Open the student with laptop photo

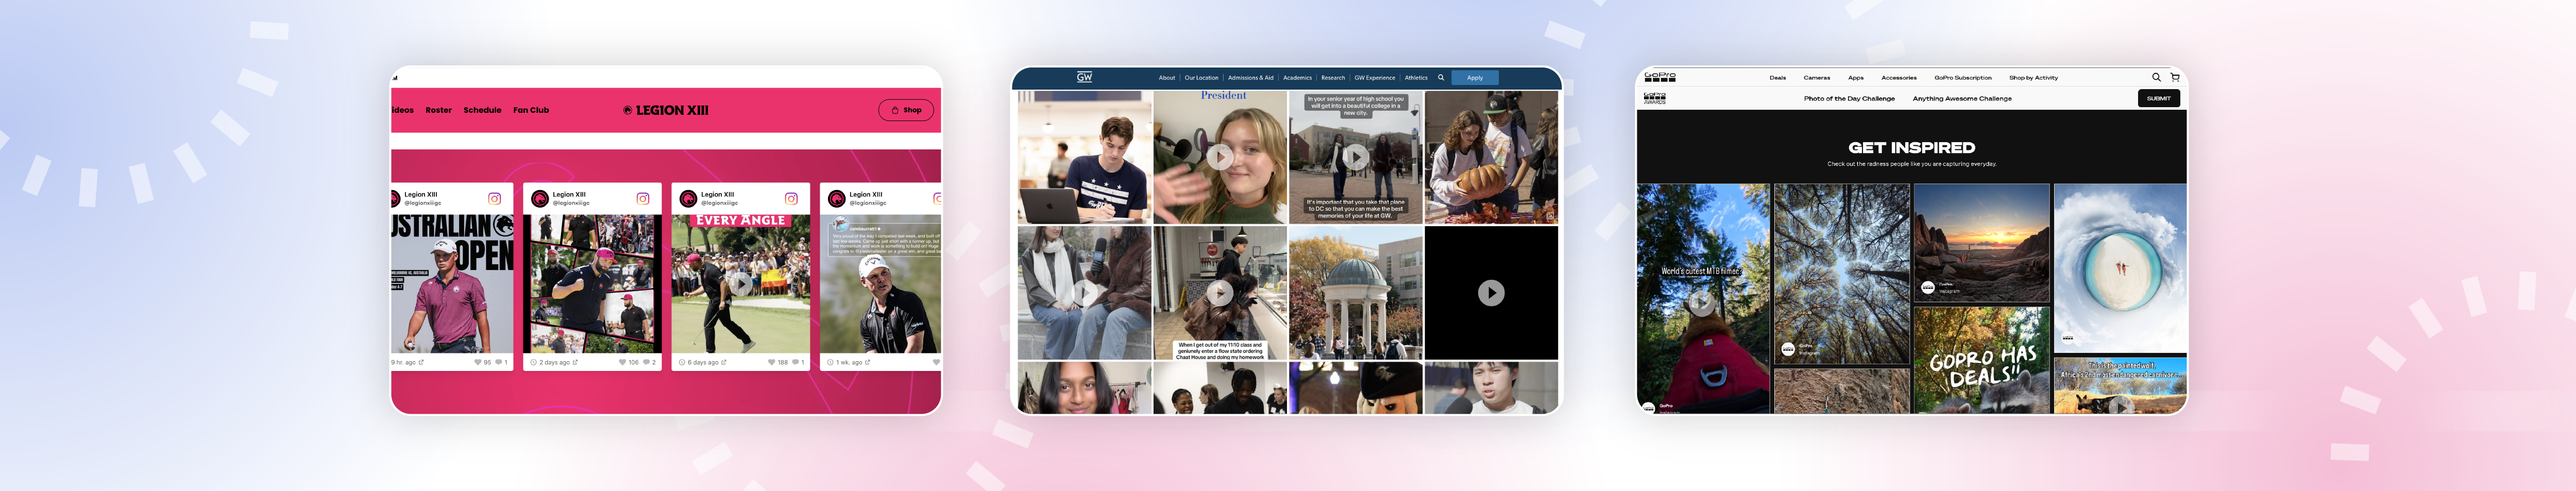pyautogui.click(x=1084, y=157)
